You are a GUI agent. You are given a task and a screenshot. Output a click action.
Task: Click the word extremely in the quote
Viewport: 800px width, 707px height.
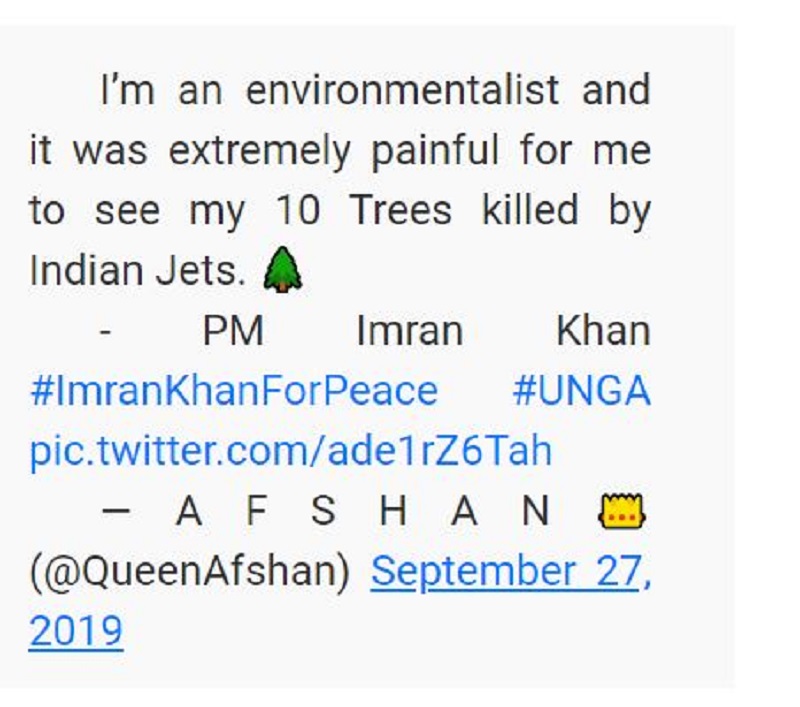tap(260, 150)
